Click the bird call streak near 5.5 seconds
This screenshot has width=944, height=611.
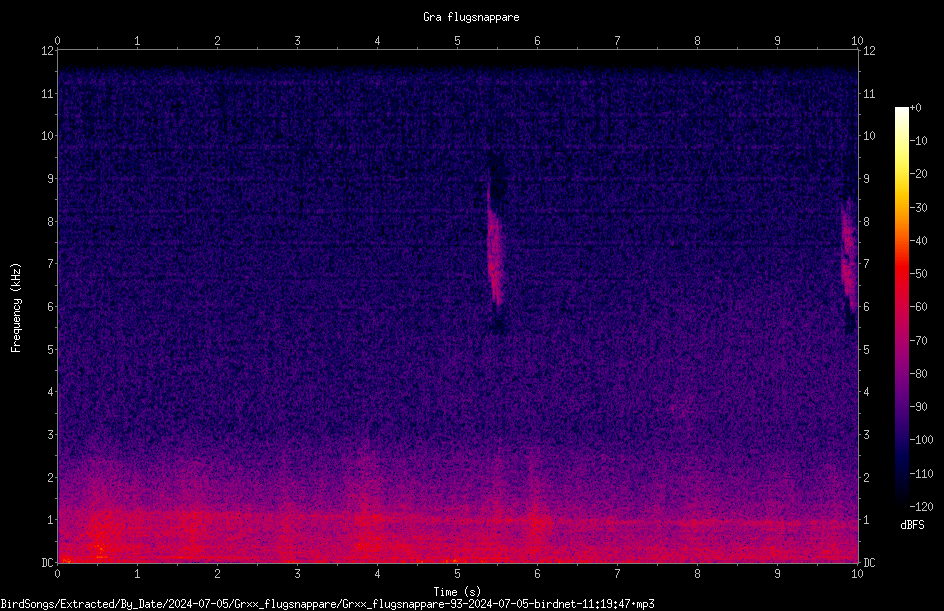494,247
